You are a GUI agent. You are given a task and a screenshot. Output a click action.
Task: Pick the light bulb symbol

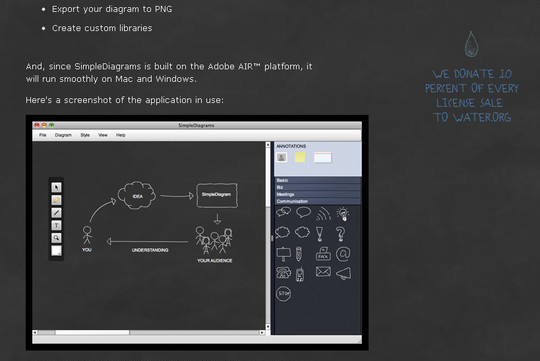[343, 214]
